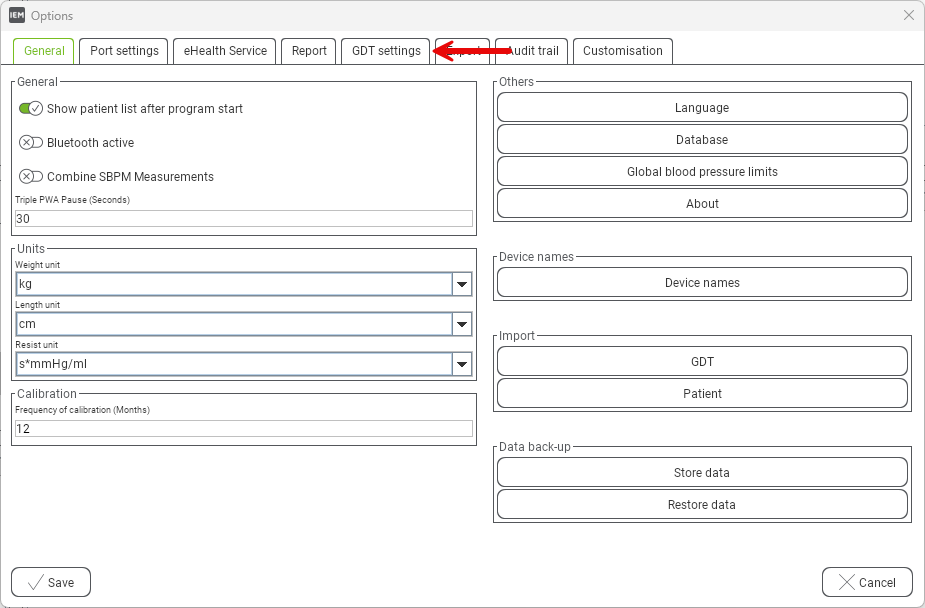Screen dimensions: 925x608
Task: Turn on Combine SBPM Measurements
Action: [x=31, y=176]
